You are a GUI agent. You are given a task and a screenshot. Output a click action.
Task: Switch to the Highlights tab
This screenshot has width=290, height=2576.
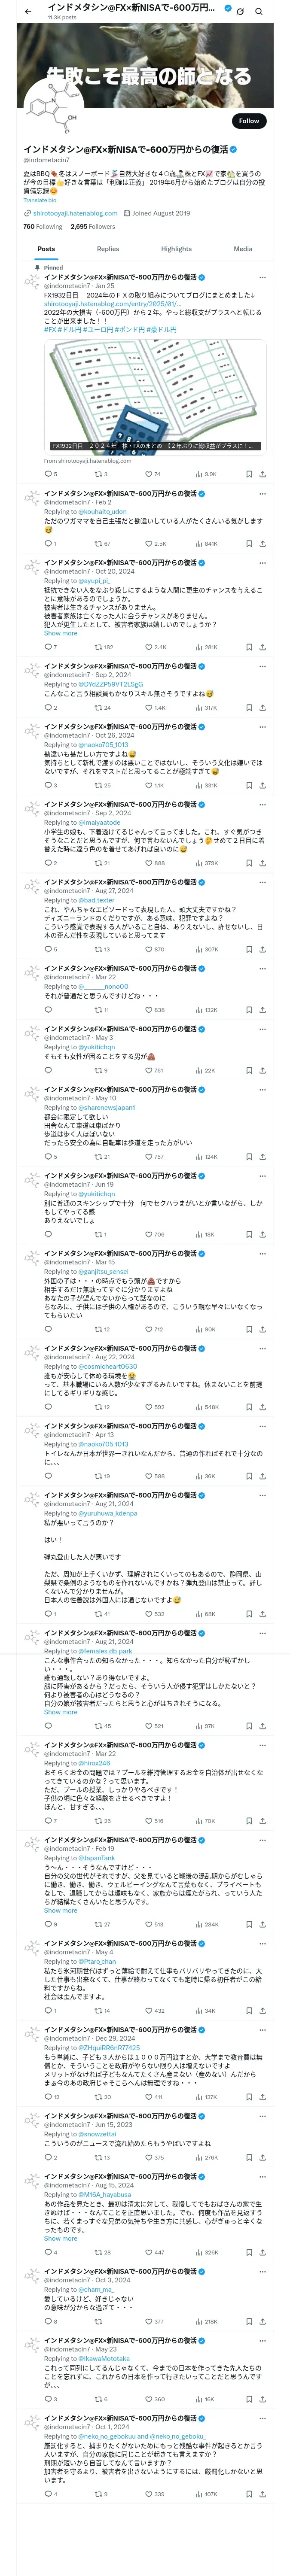(176, 249)
